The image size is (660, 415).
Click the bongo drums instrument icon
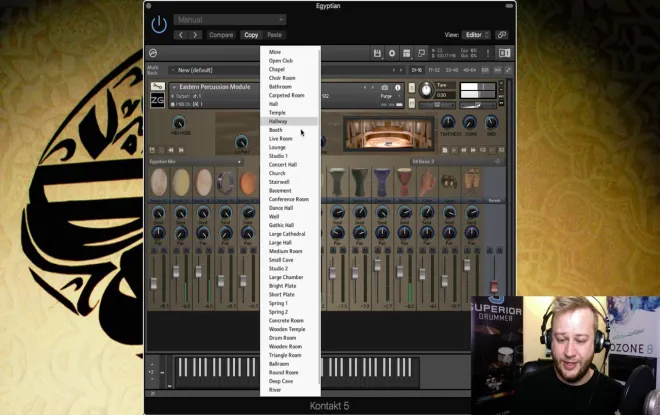(x=471, y=182)
